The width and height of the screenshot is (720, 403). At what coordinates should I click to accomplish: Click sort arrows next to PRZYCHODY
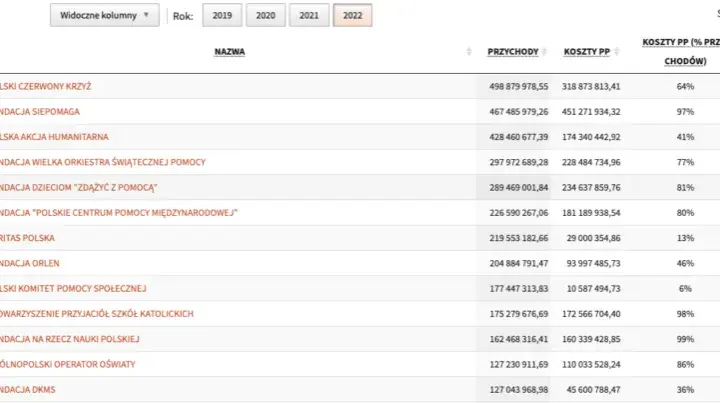[544, 51]
